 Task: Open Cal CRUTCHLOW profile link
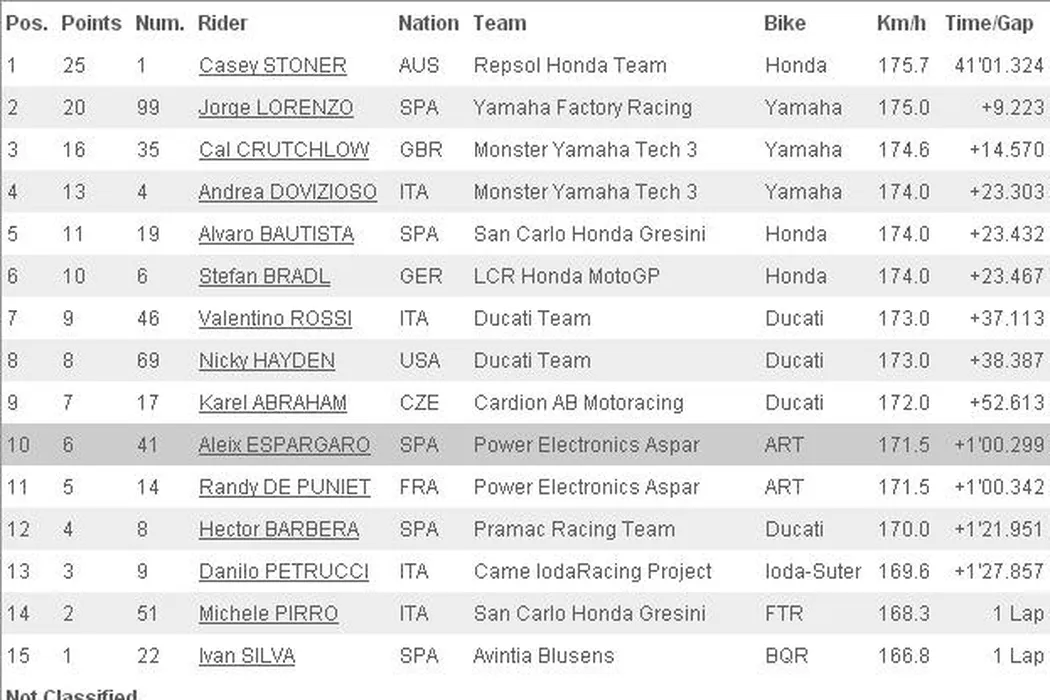coord(283,150)
